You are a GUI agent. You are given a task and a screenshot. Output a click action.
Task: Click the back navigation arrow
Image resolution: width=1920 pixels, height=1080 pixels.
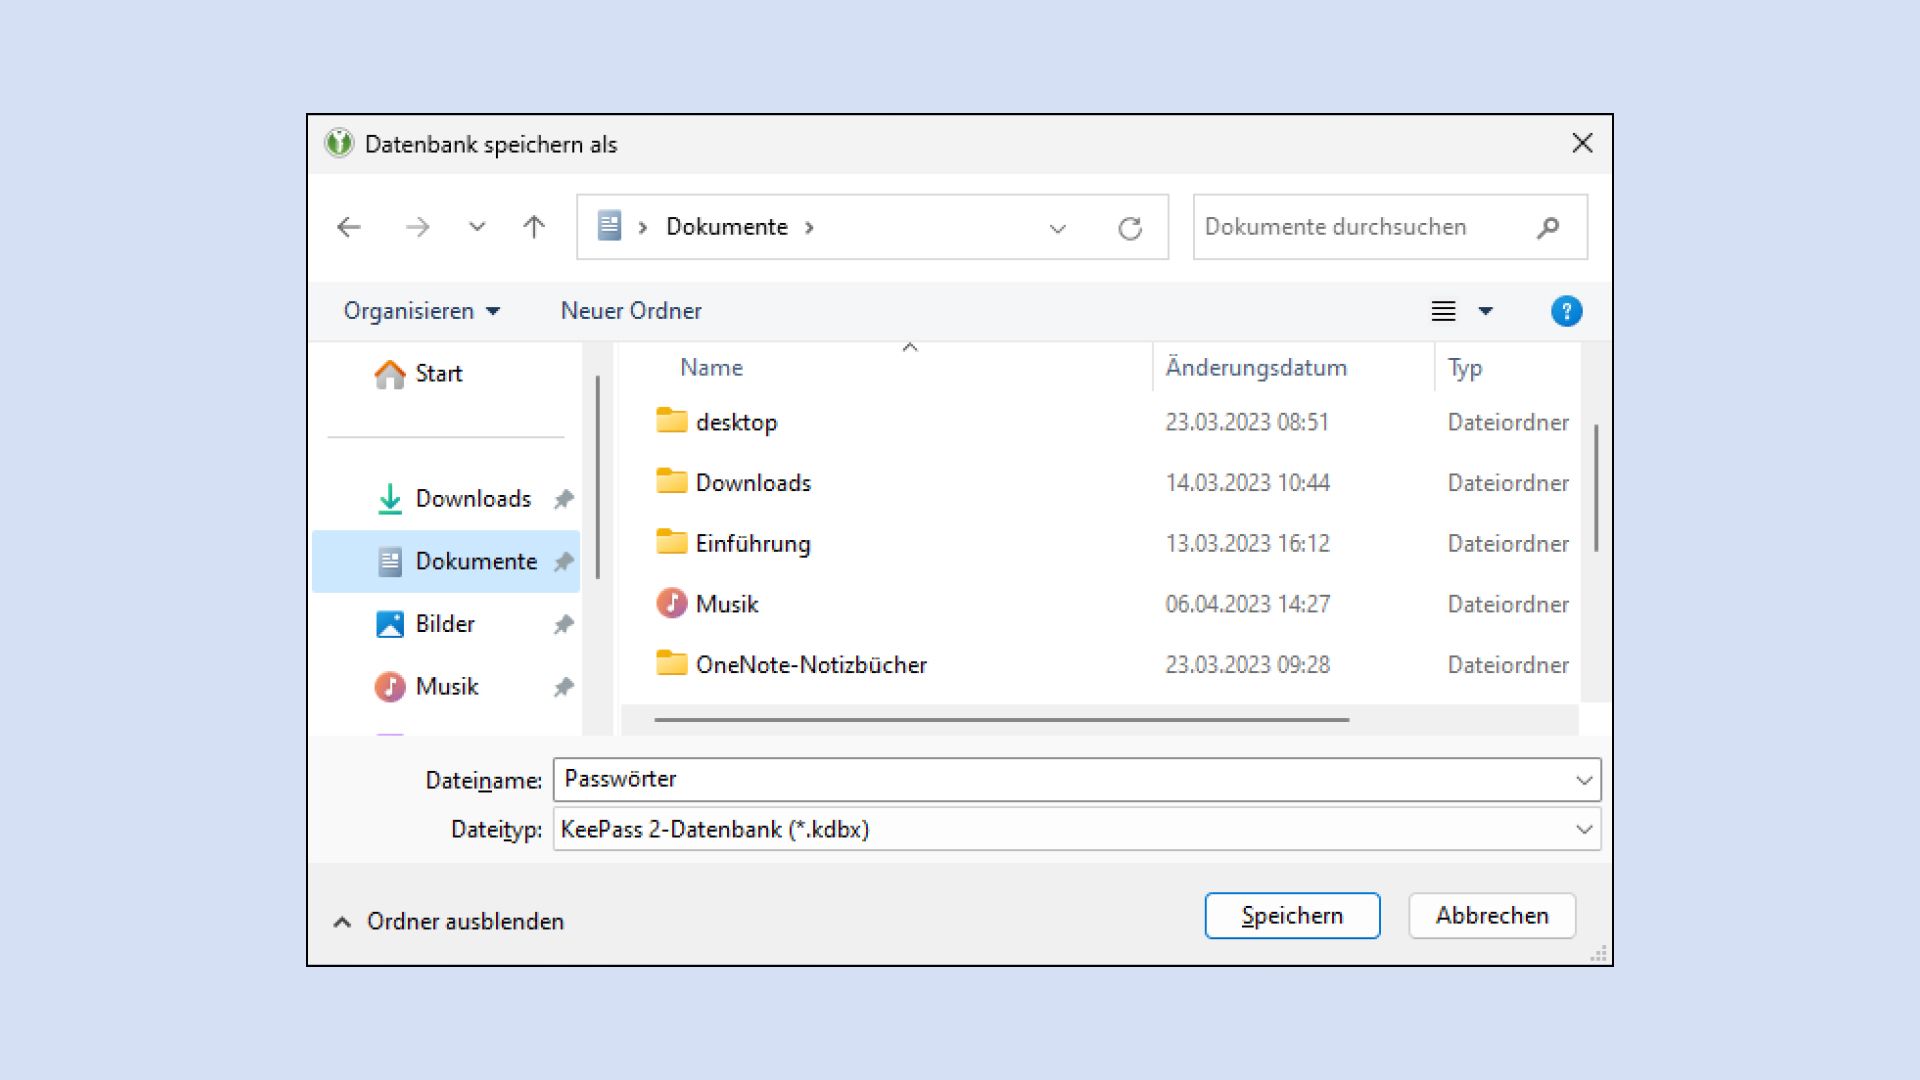tap(348, 227)
